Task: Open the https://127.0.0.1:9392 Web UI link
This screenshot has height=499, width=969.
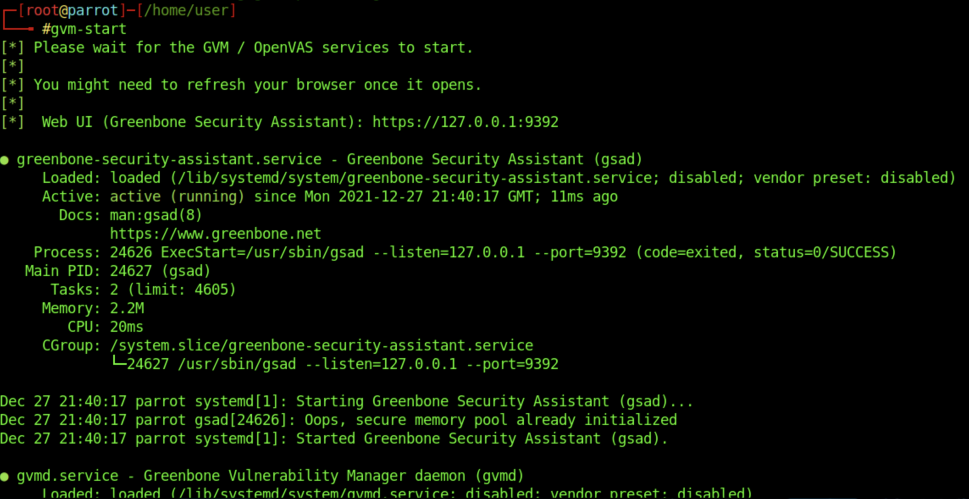Action: [x=465, y=122]
